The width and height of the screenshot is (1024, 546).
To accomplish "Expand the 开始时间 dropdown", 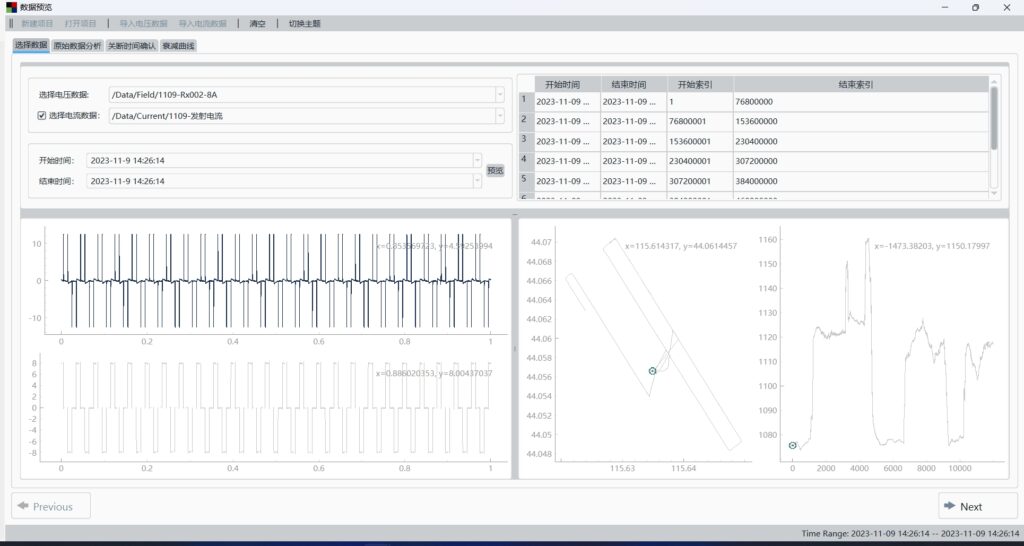I will click(x=477, y=160).
